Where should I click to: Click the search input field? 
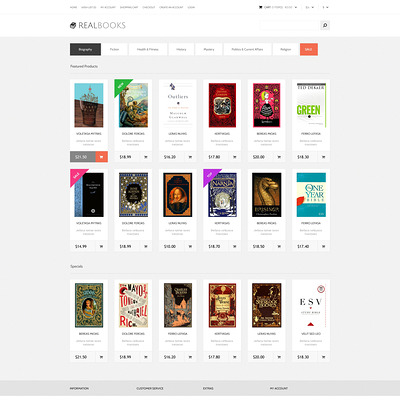[290, 25]
